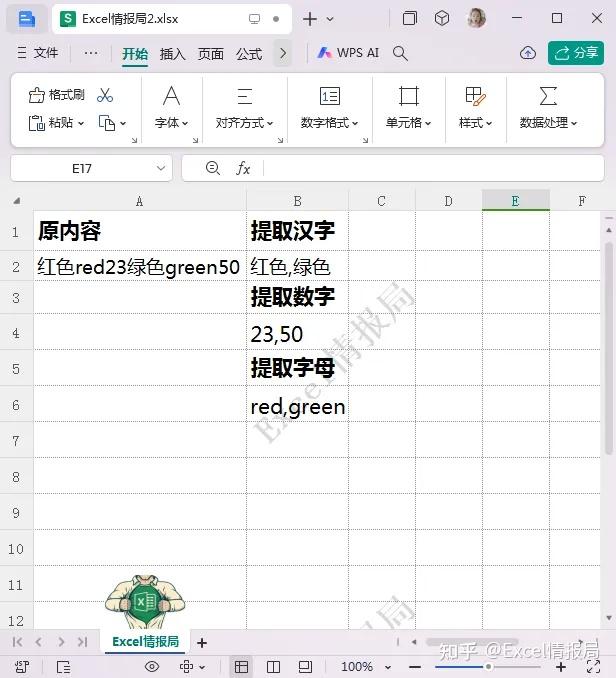Viewport: 616px width, 678px height.
Task: Switch to page break preview icon
Action: (x=273, y=667)
